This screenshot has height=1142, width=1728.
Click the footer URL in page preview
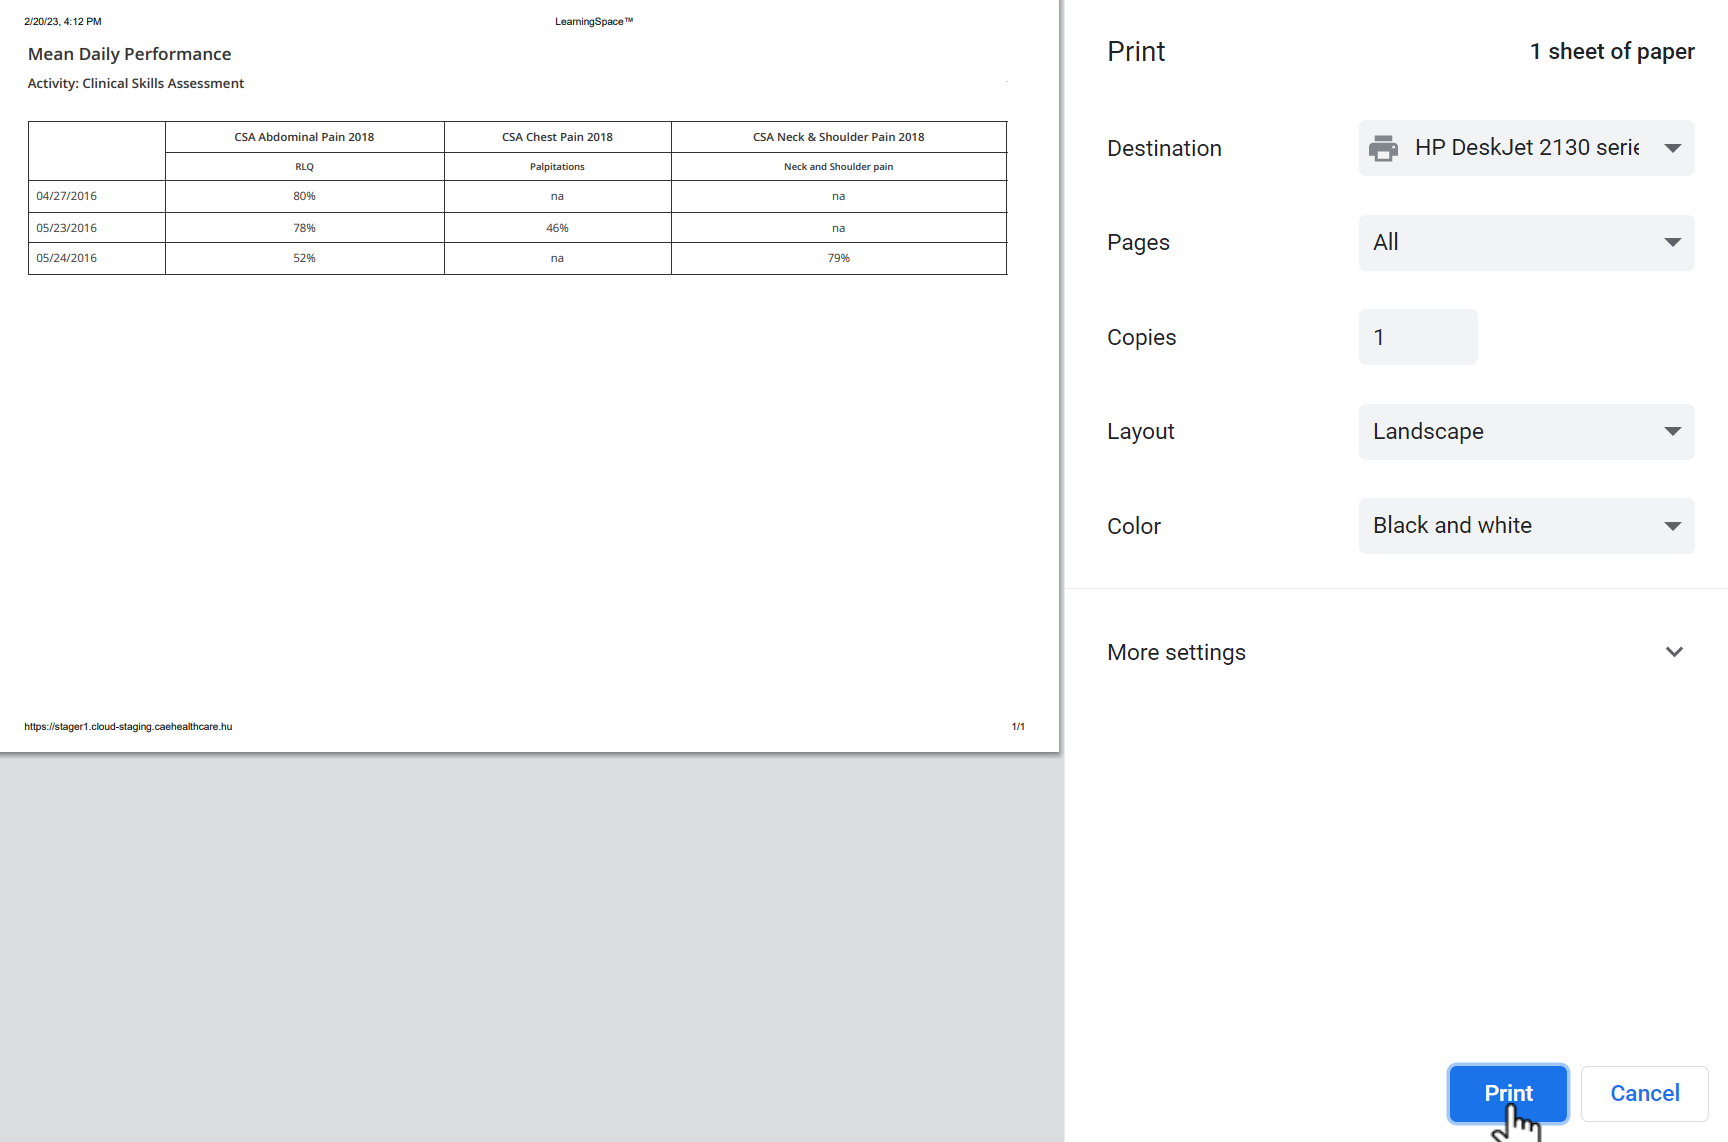(x=128, y=727)
